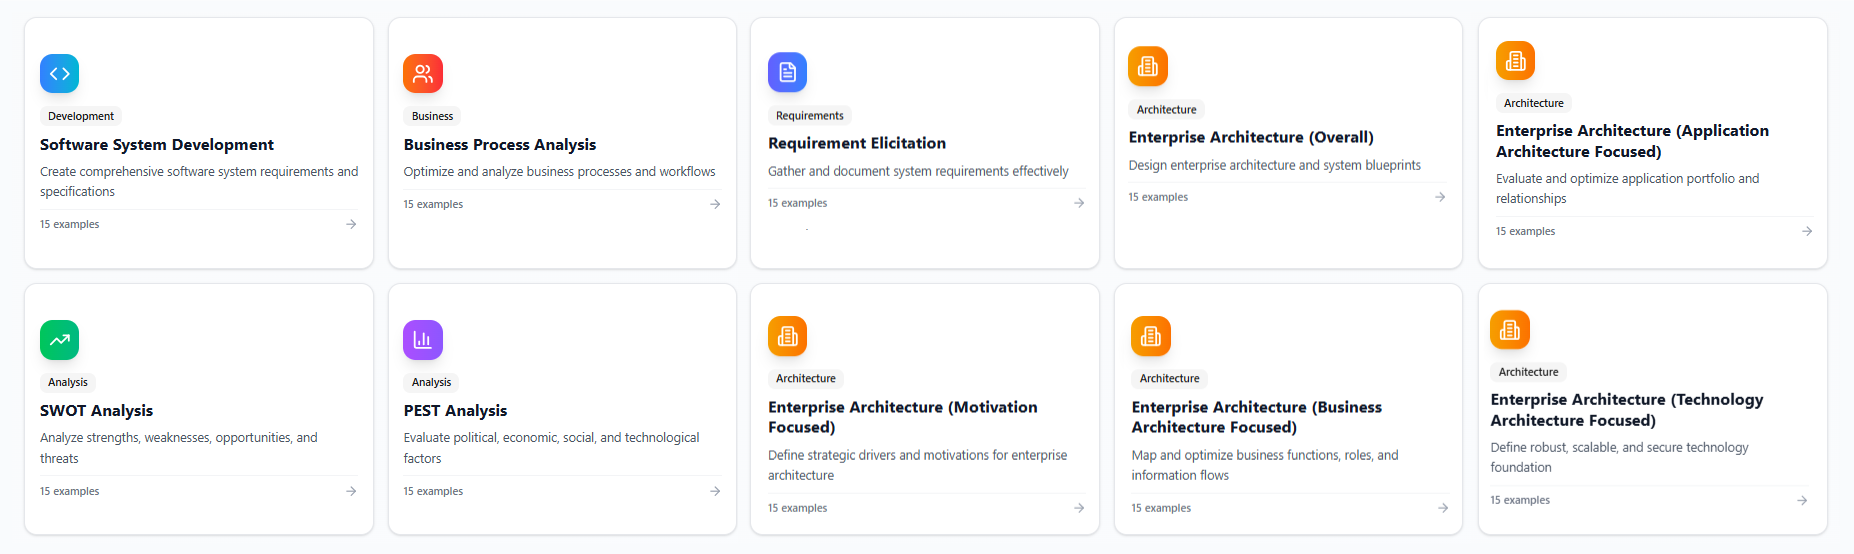Click the building icon on Application Architecture Focused card
1854x554 pixels.
pos(1515,60)
